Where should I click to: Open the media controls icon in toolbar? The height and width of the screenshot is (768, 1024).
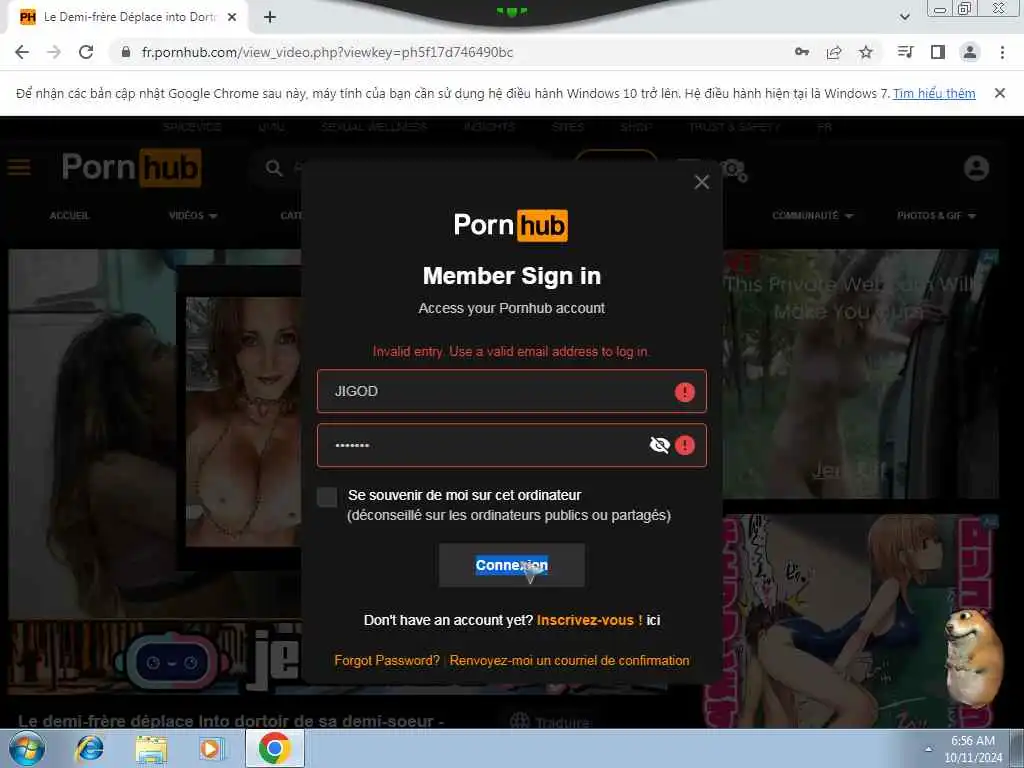tap(905, 52)
